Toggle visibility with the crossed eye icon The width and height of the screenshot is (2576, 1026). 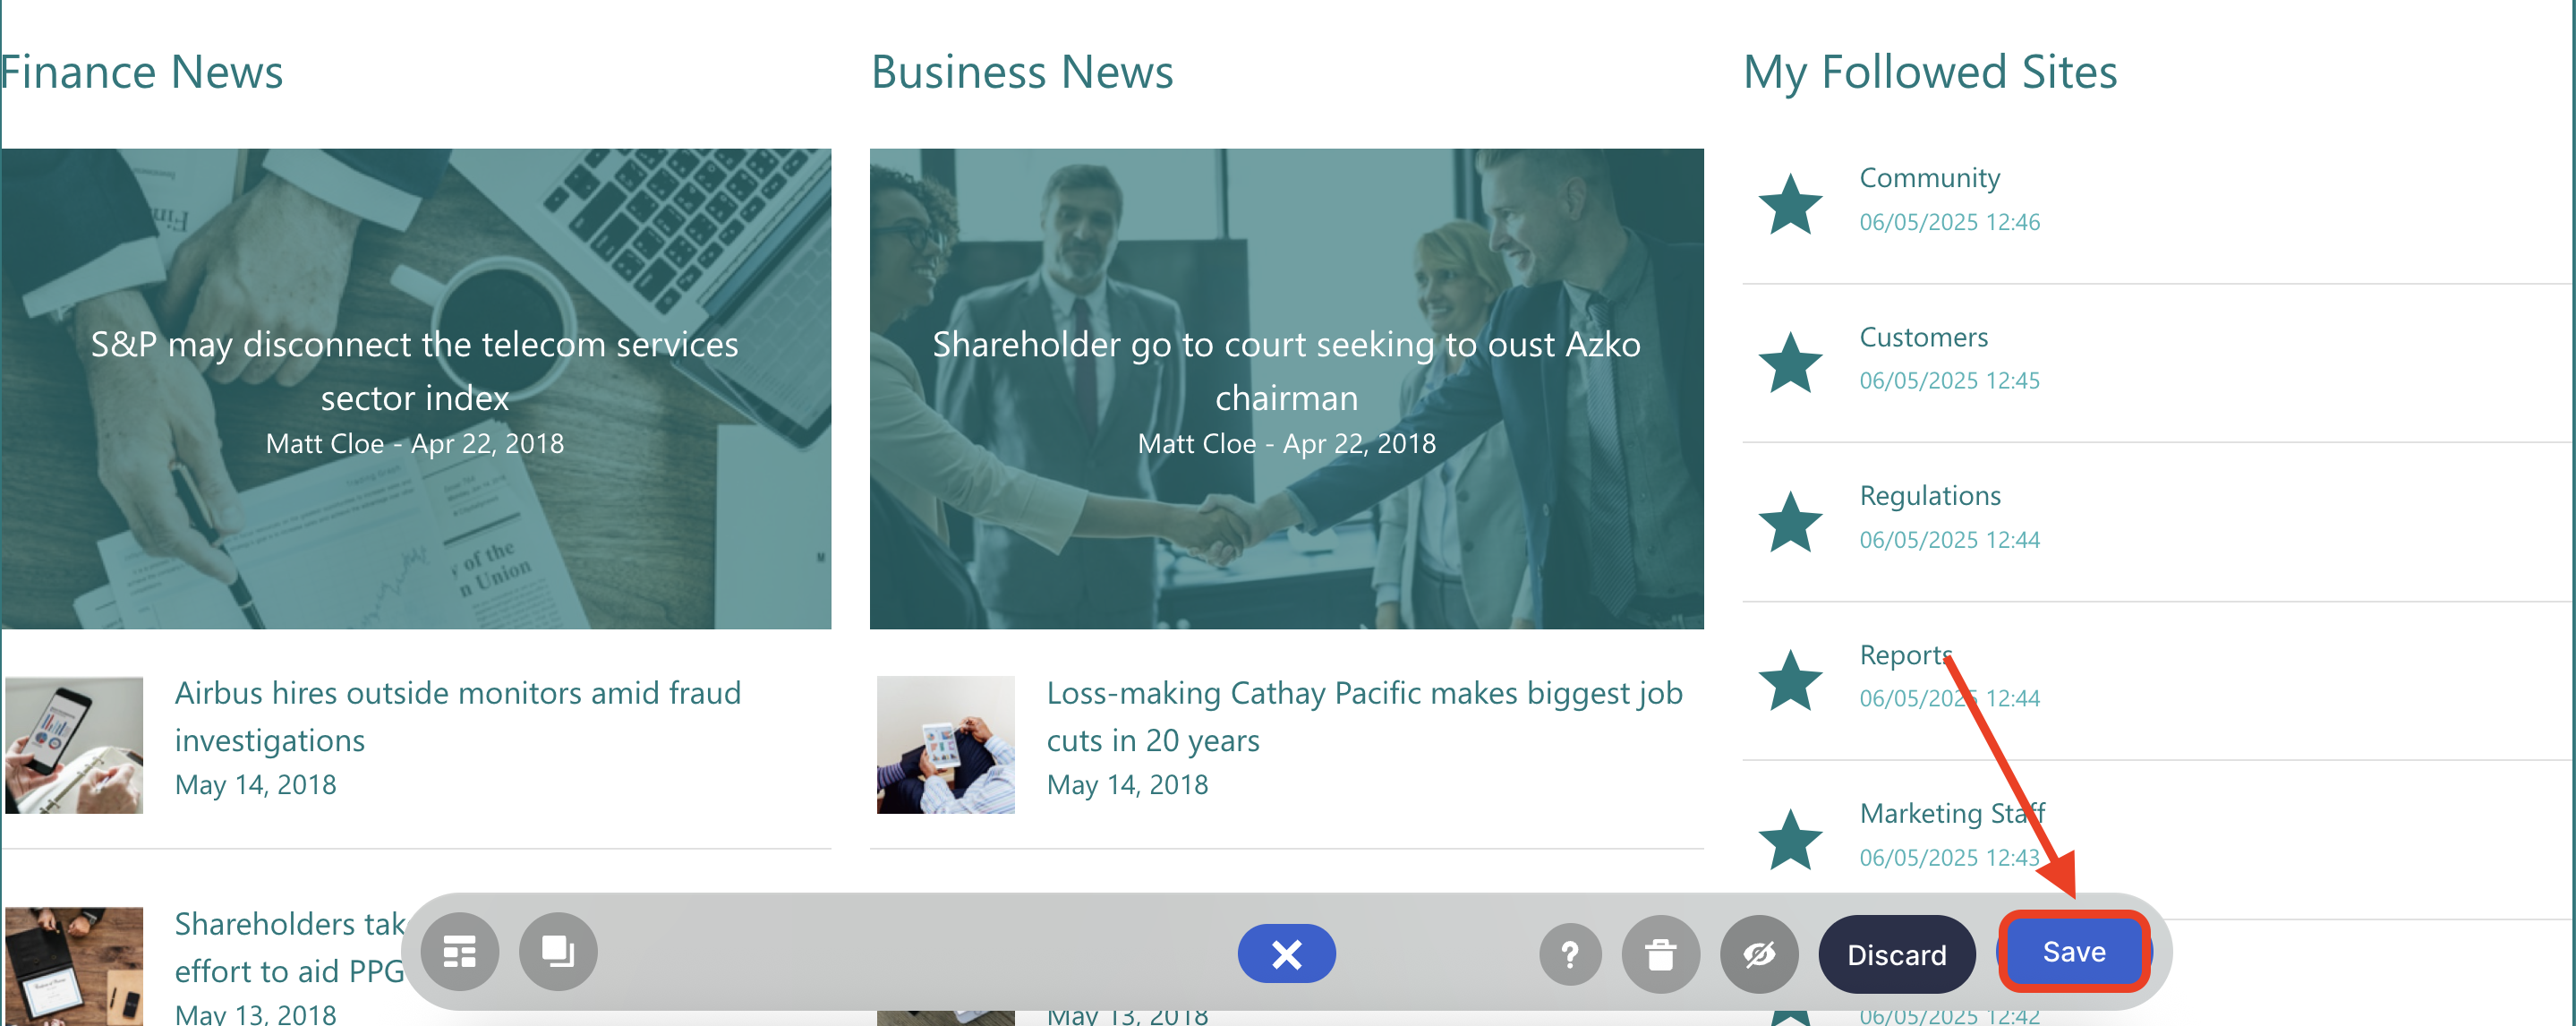(x=1759, y=955)
